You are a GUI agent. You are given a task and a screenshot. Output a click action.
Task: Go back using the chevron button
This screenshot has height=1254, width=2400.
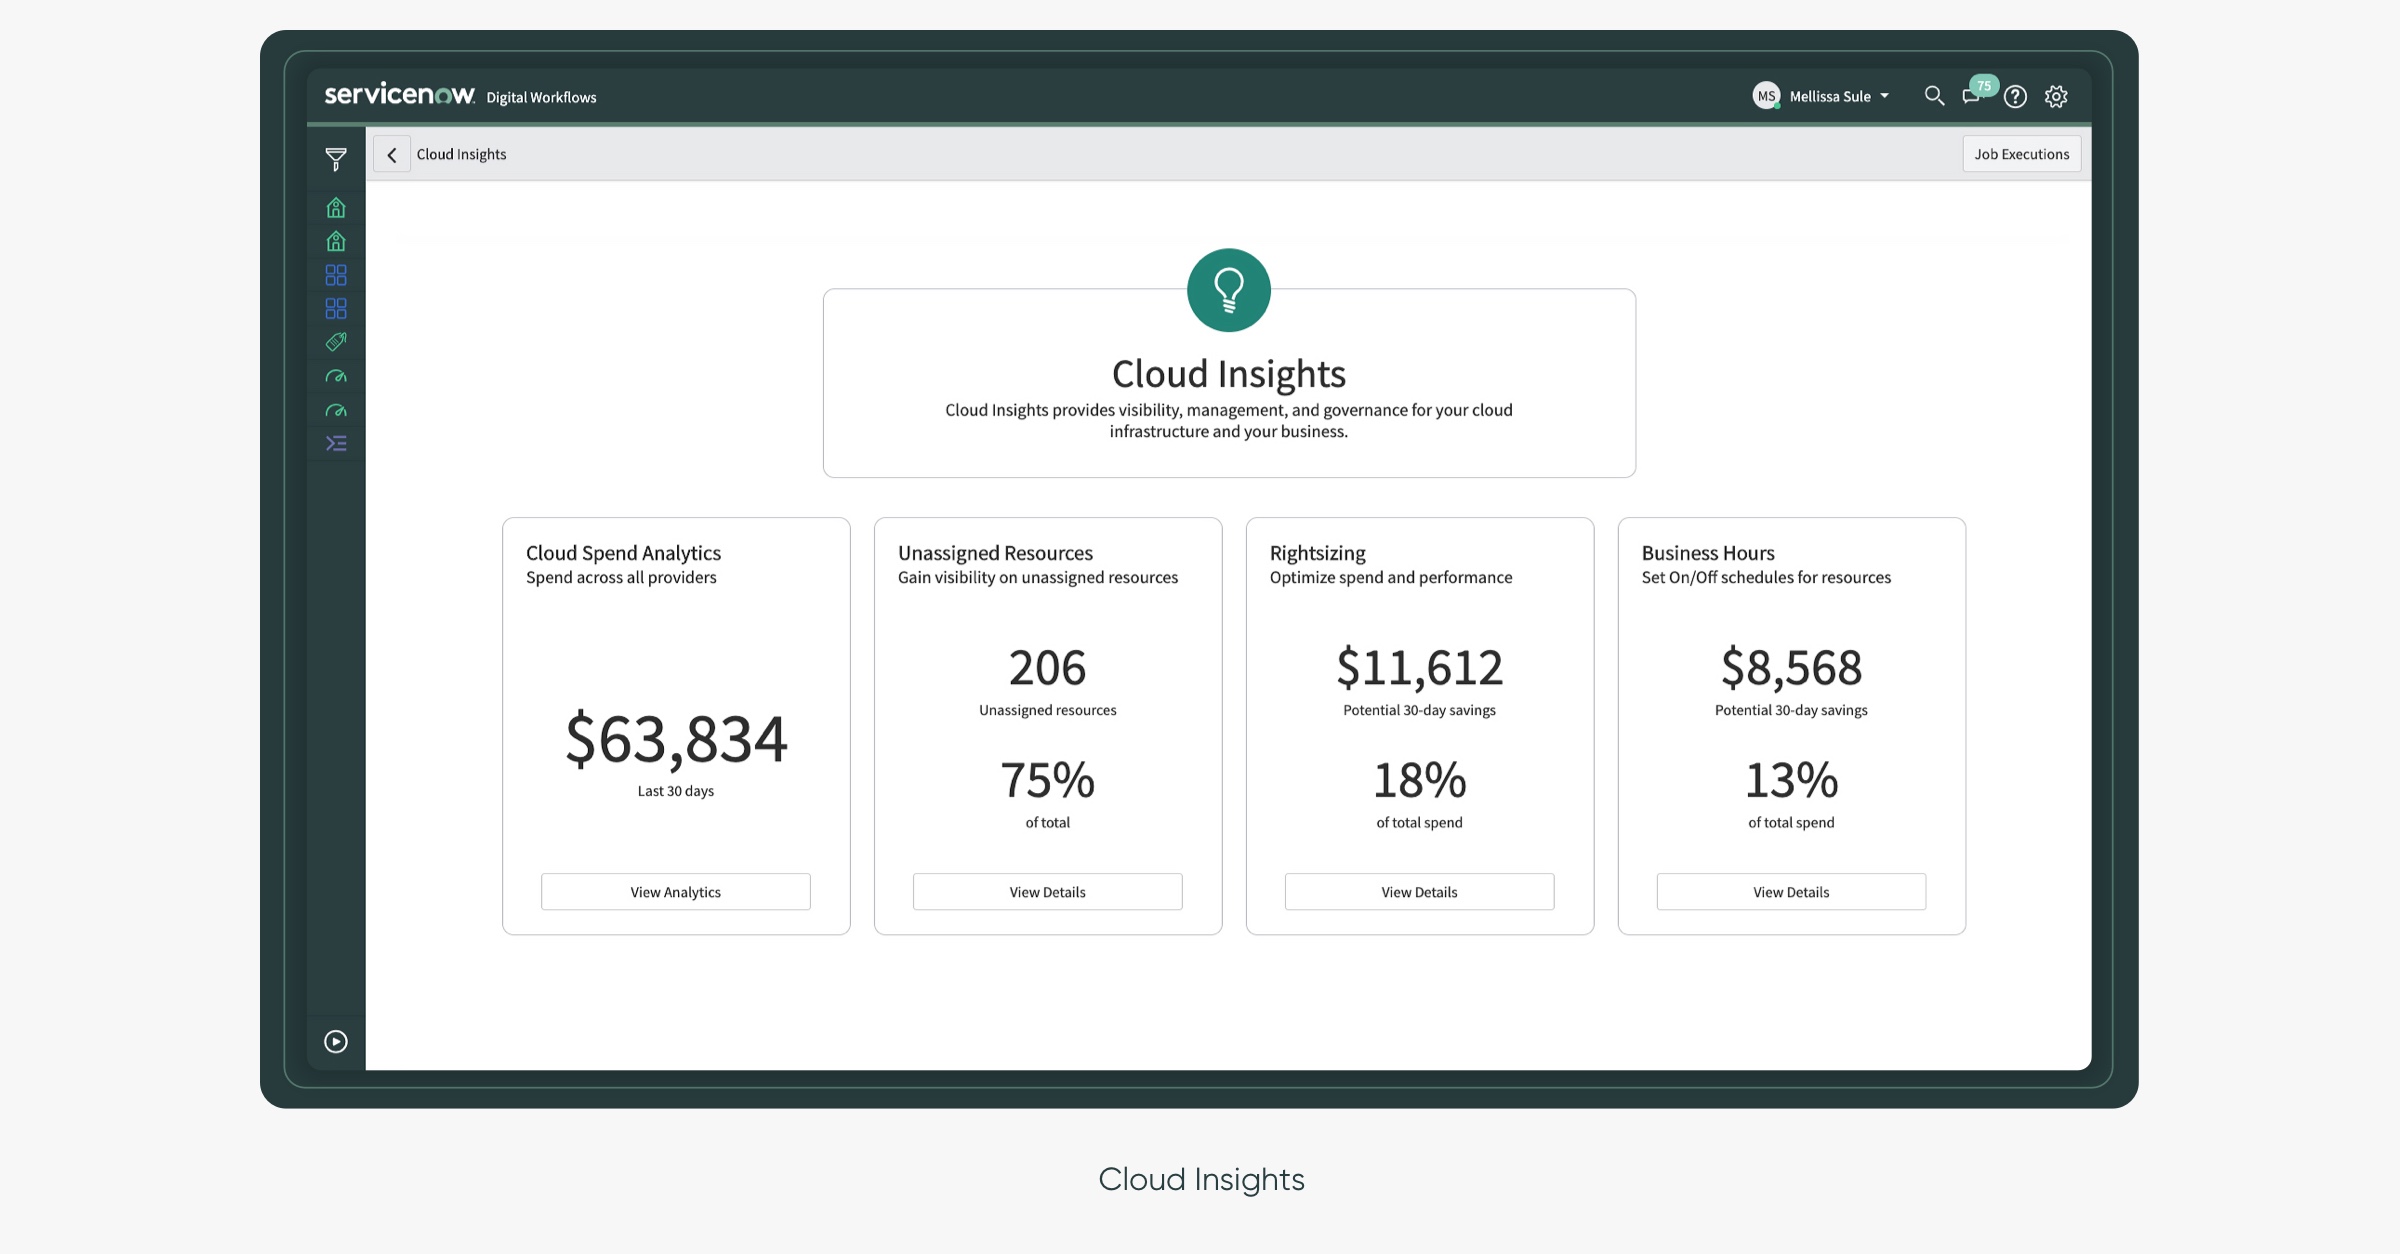click(x=392, y=154)
